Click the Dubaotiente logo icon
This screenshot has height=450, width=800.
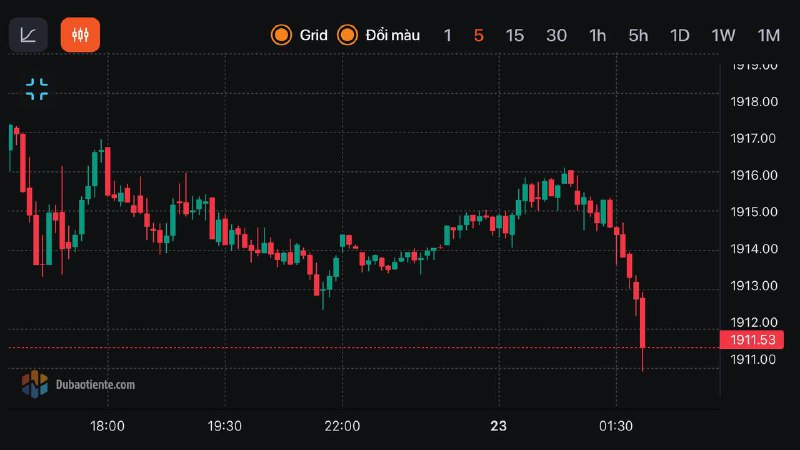click(x=35, y=383)
